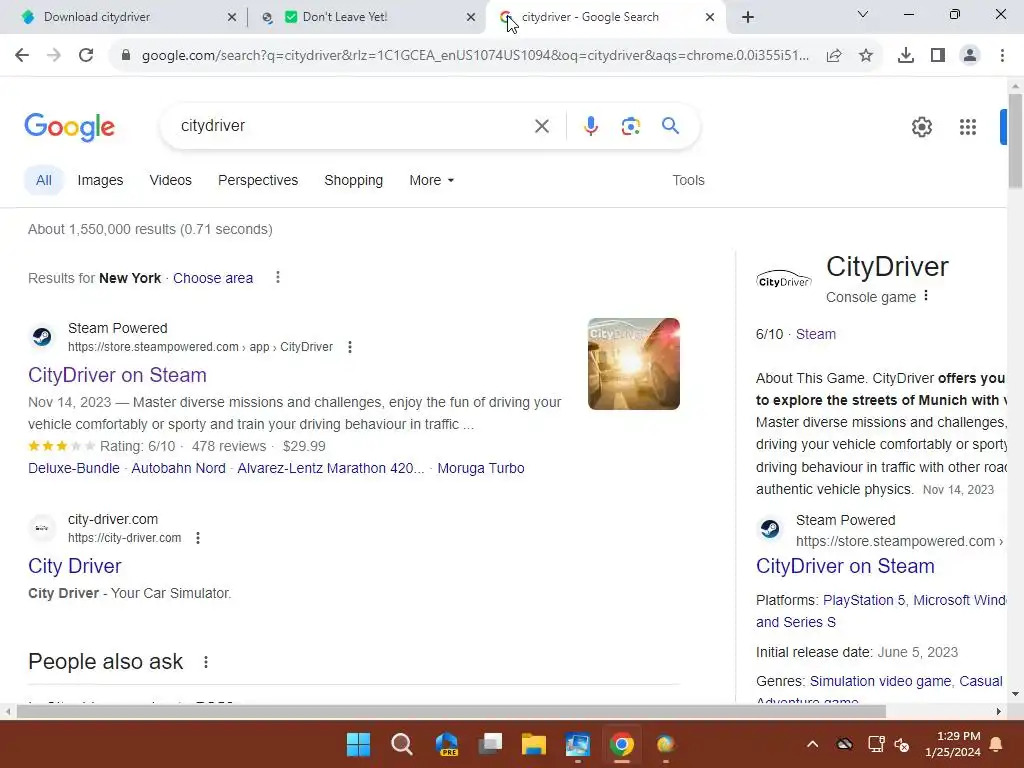Viewport: 1024px width, 768px height.
Task: Open Deluxe-Bundle sitelink
Action: point(74,468)
